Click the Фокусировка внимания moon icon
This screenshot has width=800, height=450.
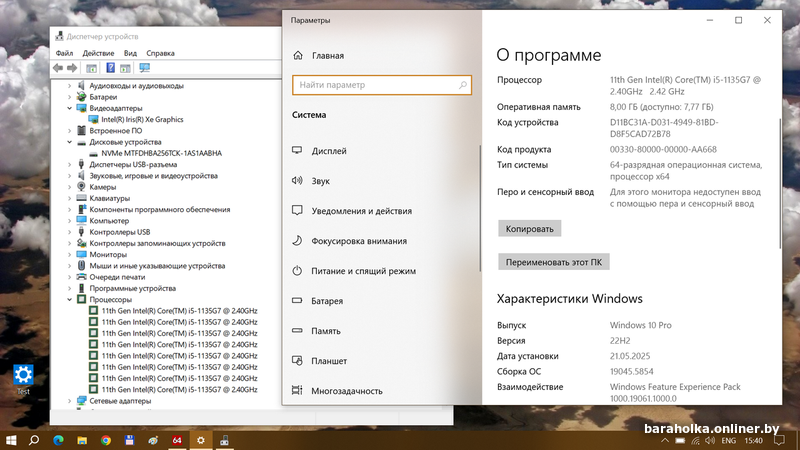click(297, 240)
